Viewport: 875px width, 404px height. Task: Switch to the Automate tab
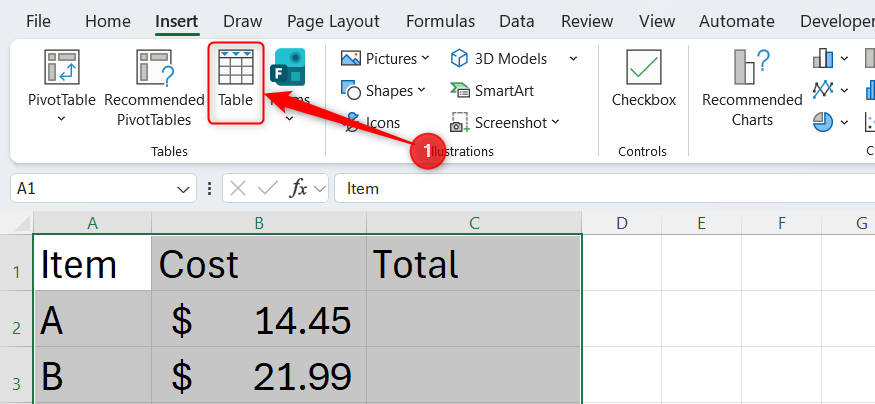pyautogui.click(x=737, y=21)
